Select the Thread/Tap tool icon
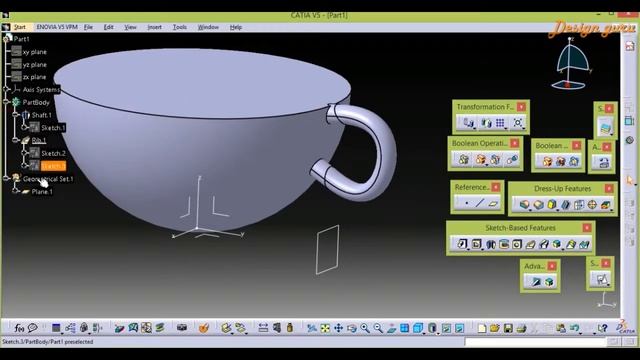Viewport: 640px width, 360px height. point(592,204)
